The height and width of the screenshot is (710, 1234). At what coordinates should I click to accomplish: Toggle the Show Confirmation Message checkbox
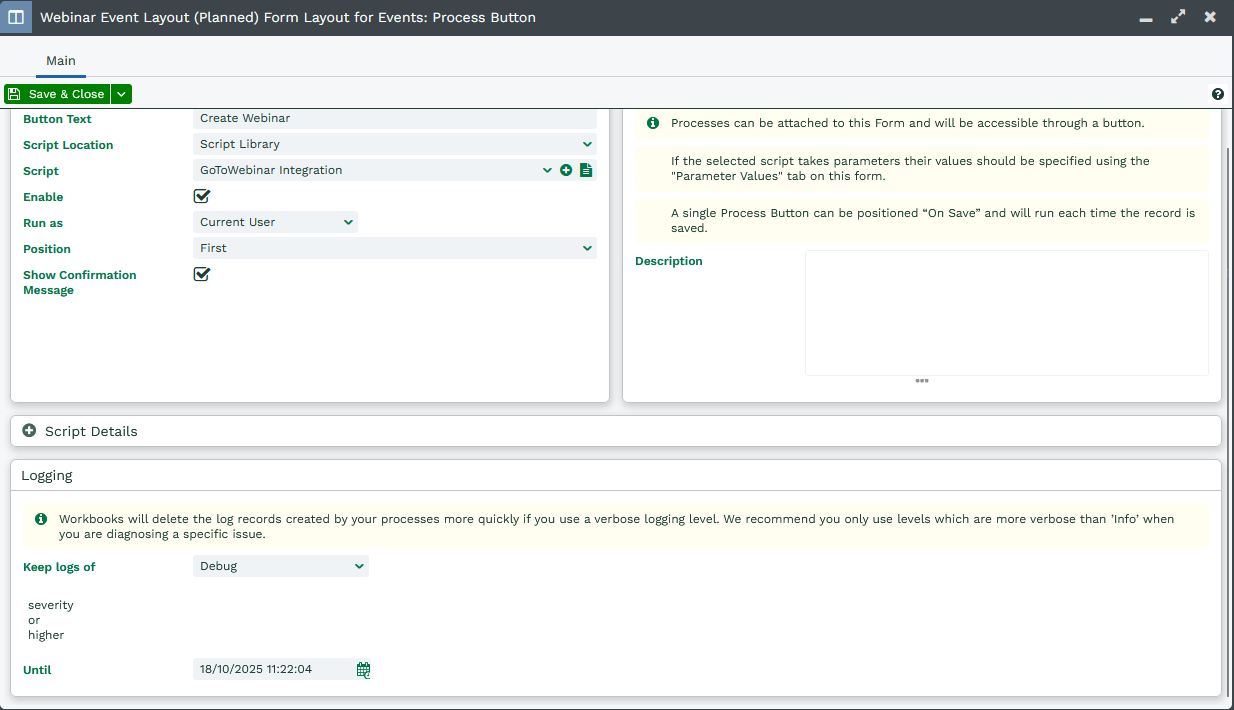pyautogui.click(x=202, y=274)
